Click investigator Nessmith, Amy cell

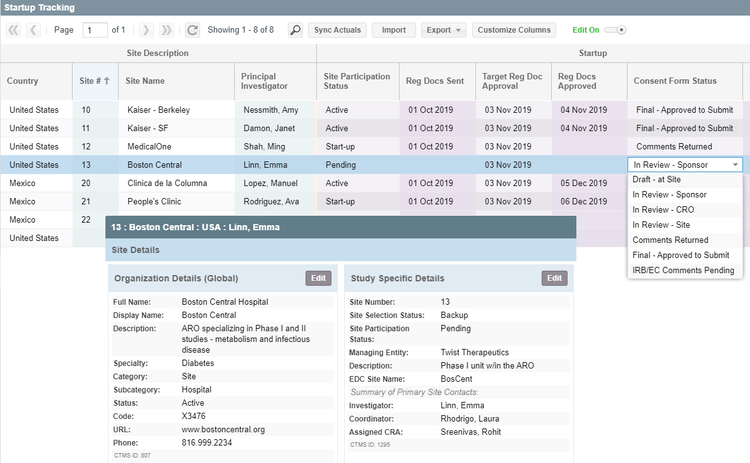(276, 110)
